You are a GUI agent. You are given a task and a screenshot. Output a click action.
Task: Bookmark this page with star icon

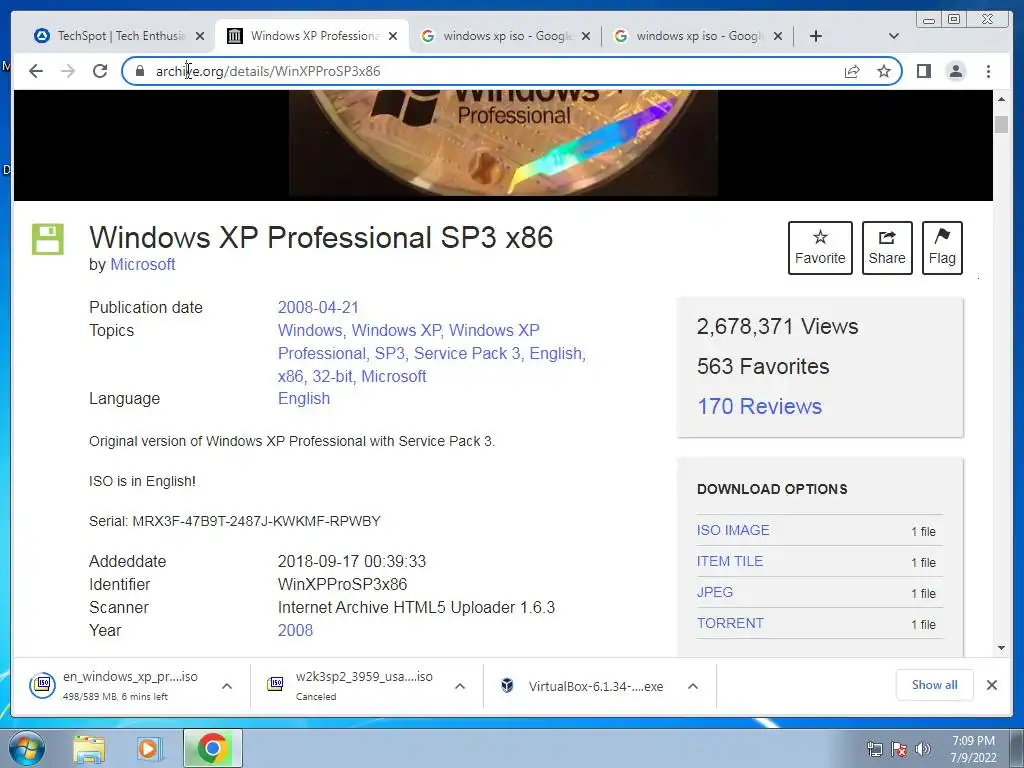point(884,71)
